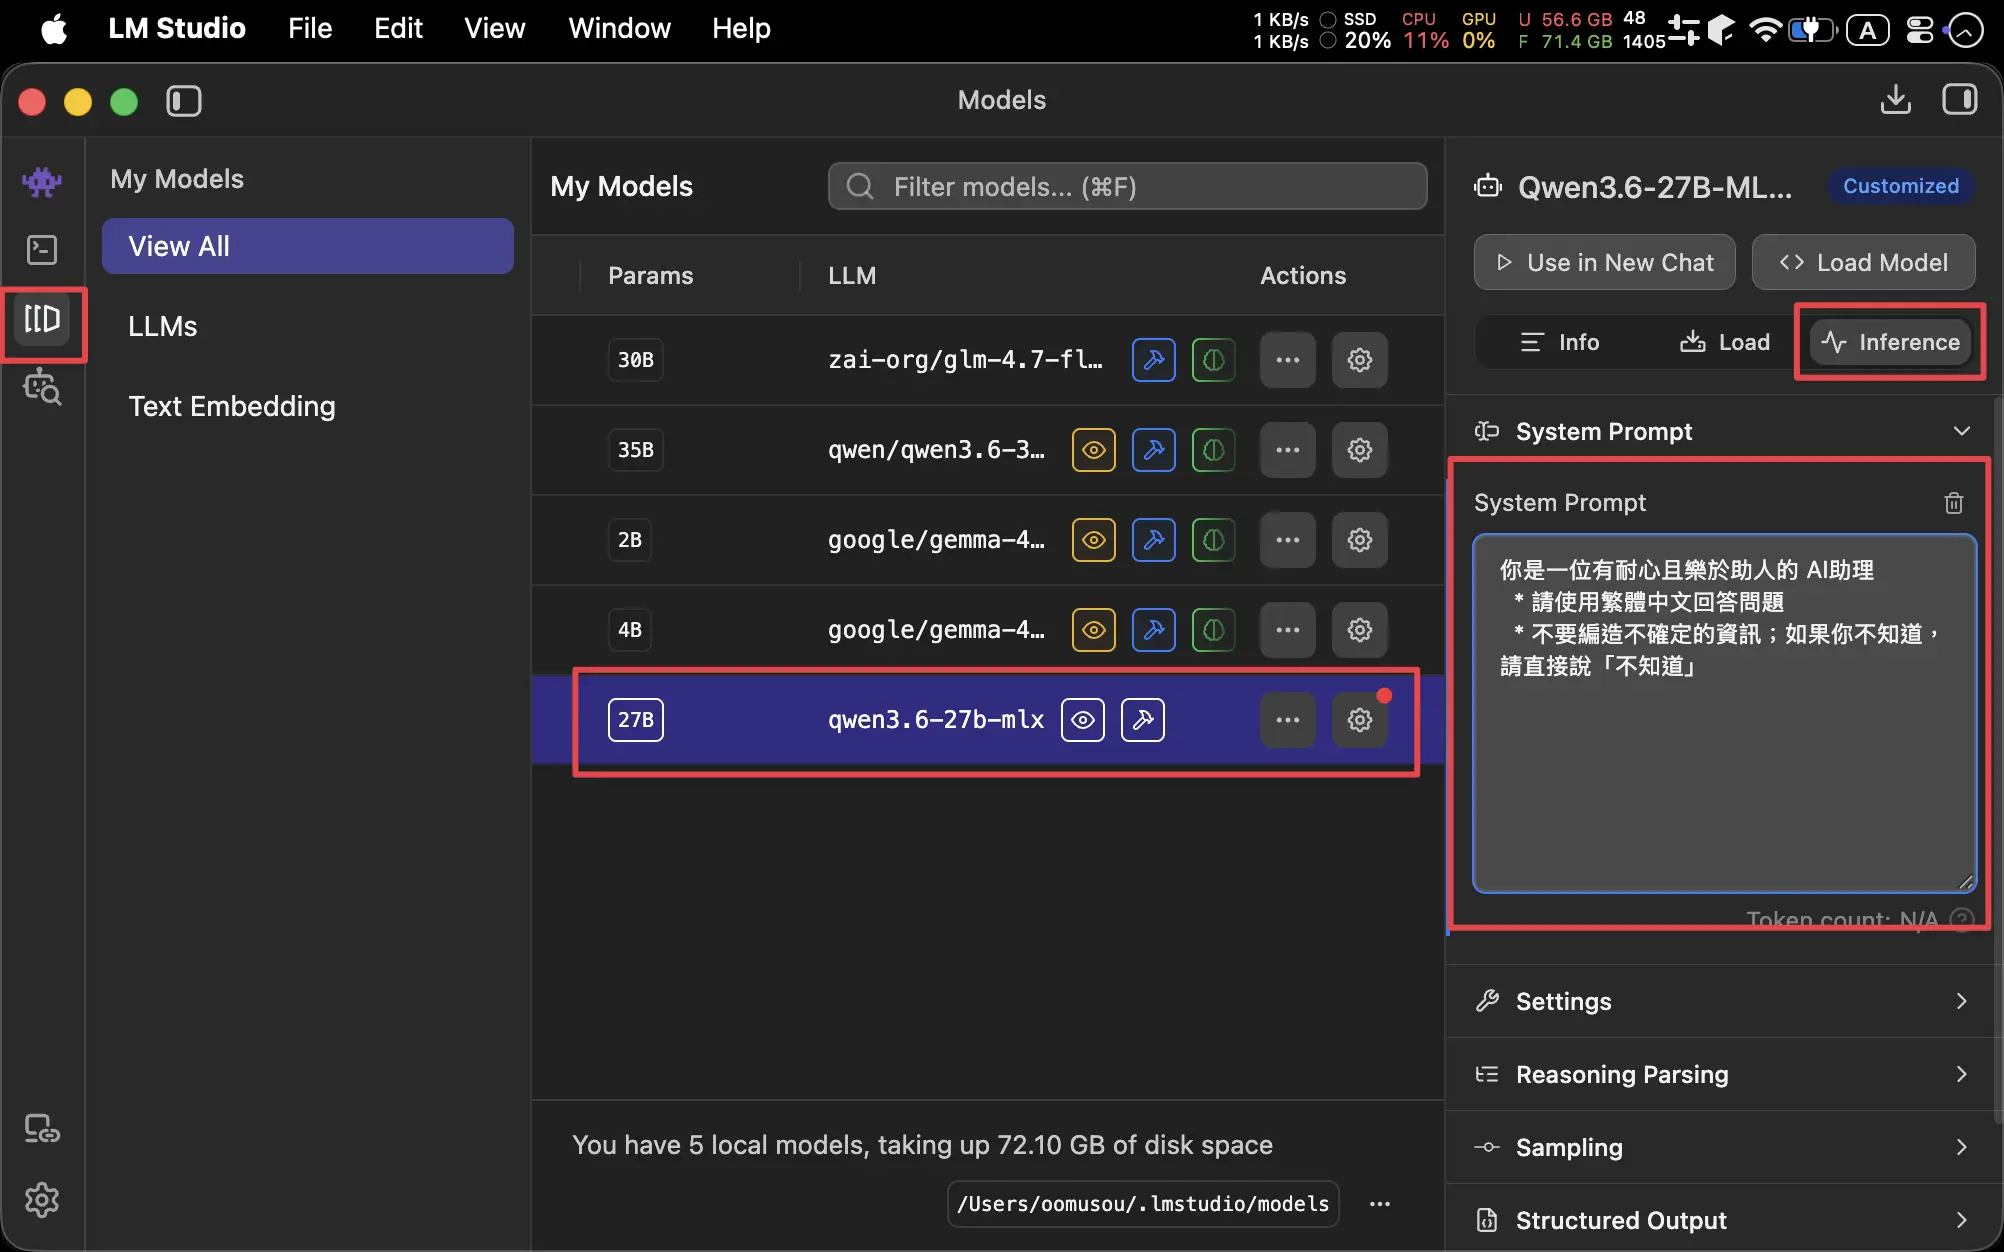
Task: Open the Edit menu
Action: [x=398, y=28]
